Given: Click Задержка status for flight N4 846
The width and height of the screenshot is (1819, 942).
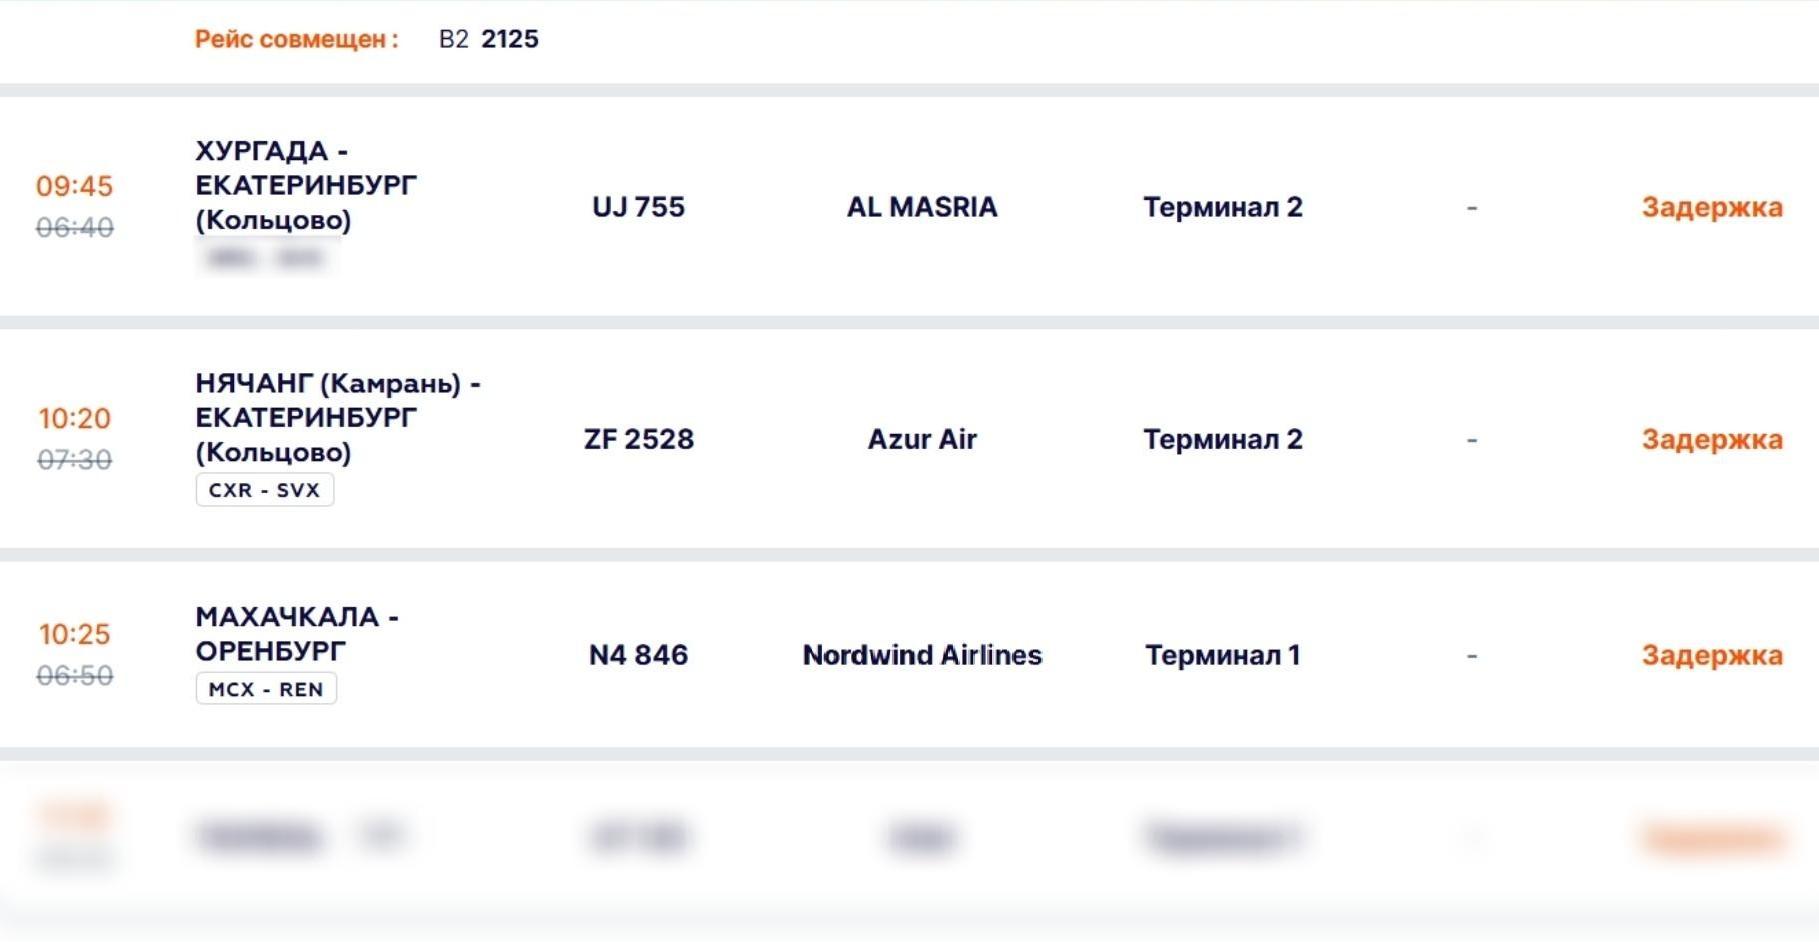Looking at the screenshot, I should pos(1711,655).
